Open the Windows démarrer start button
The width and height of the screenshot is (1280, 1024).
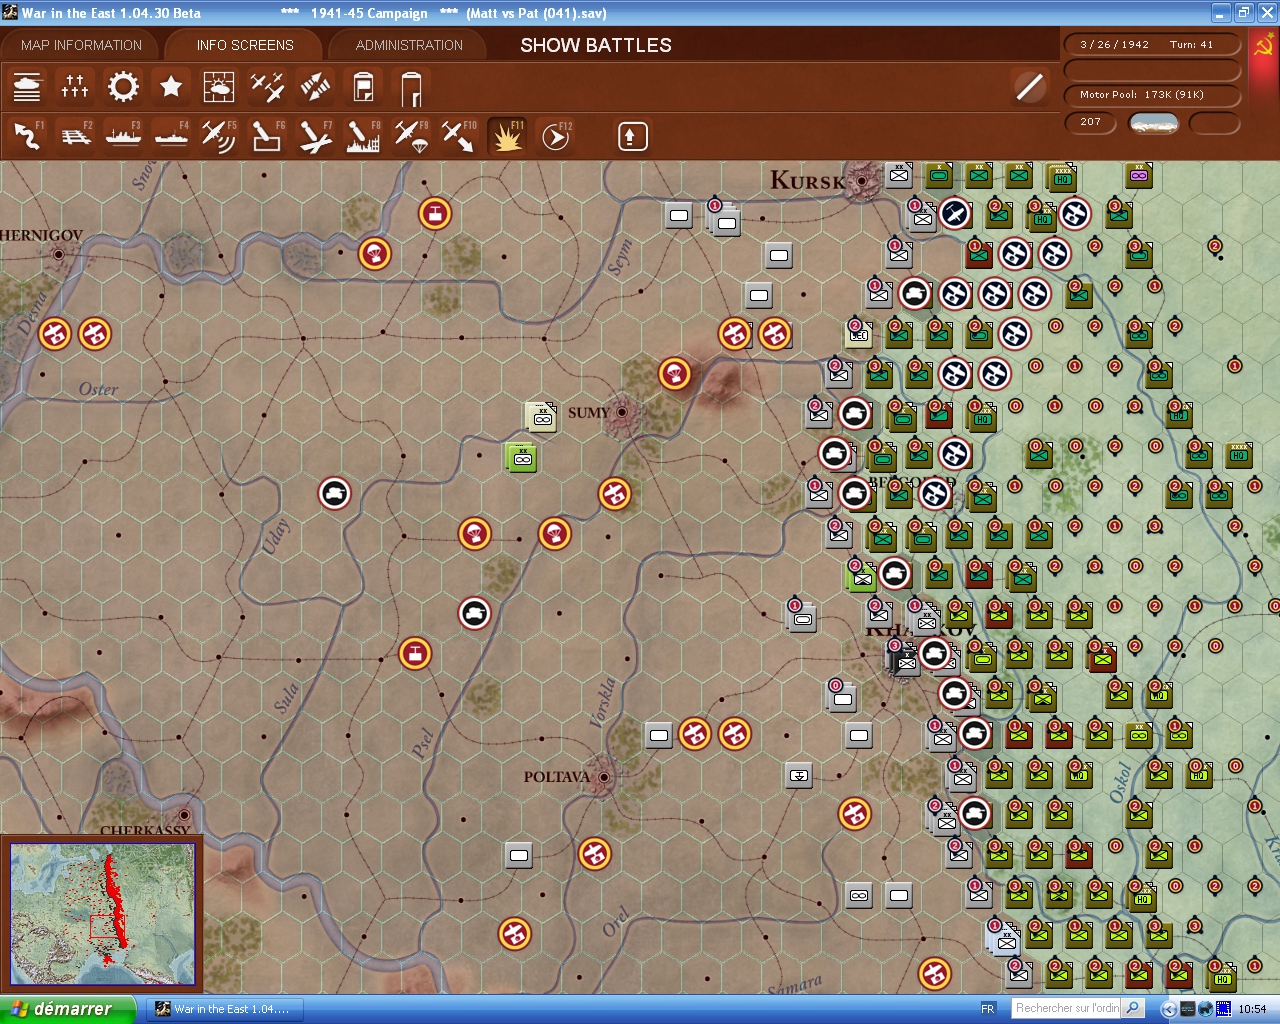click(67, 1009)
